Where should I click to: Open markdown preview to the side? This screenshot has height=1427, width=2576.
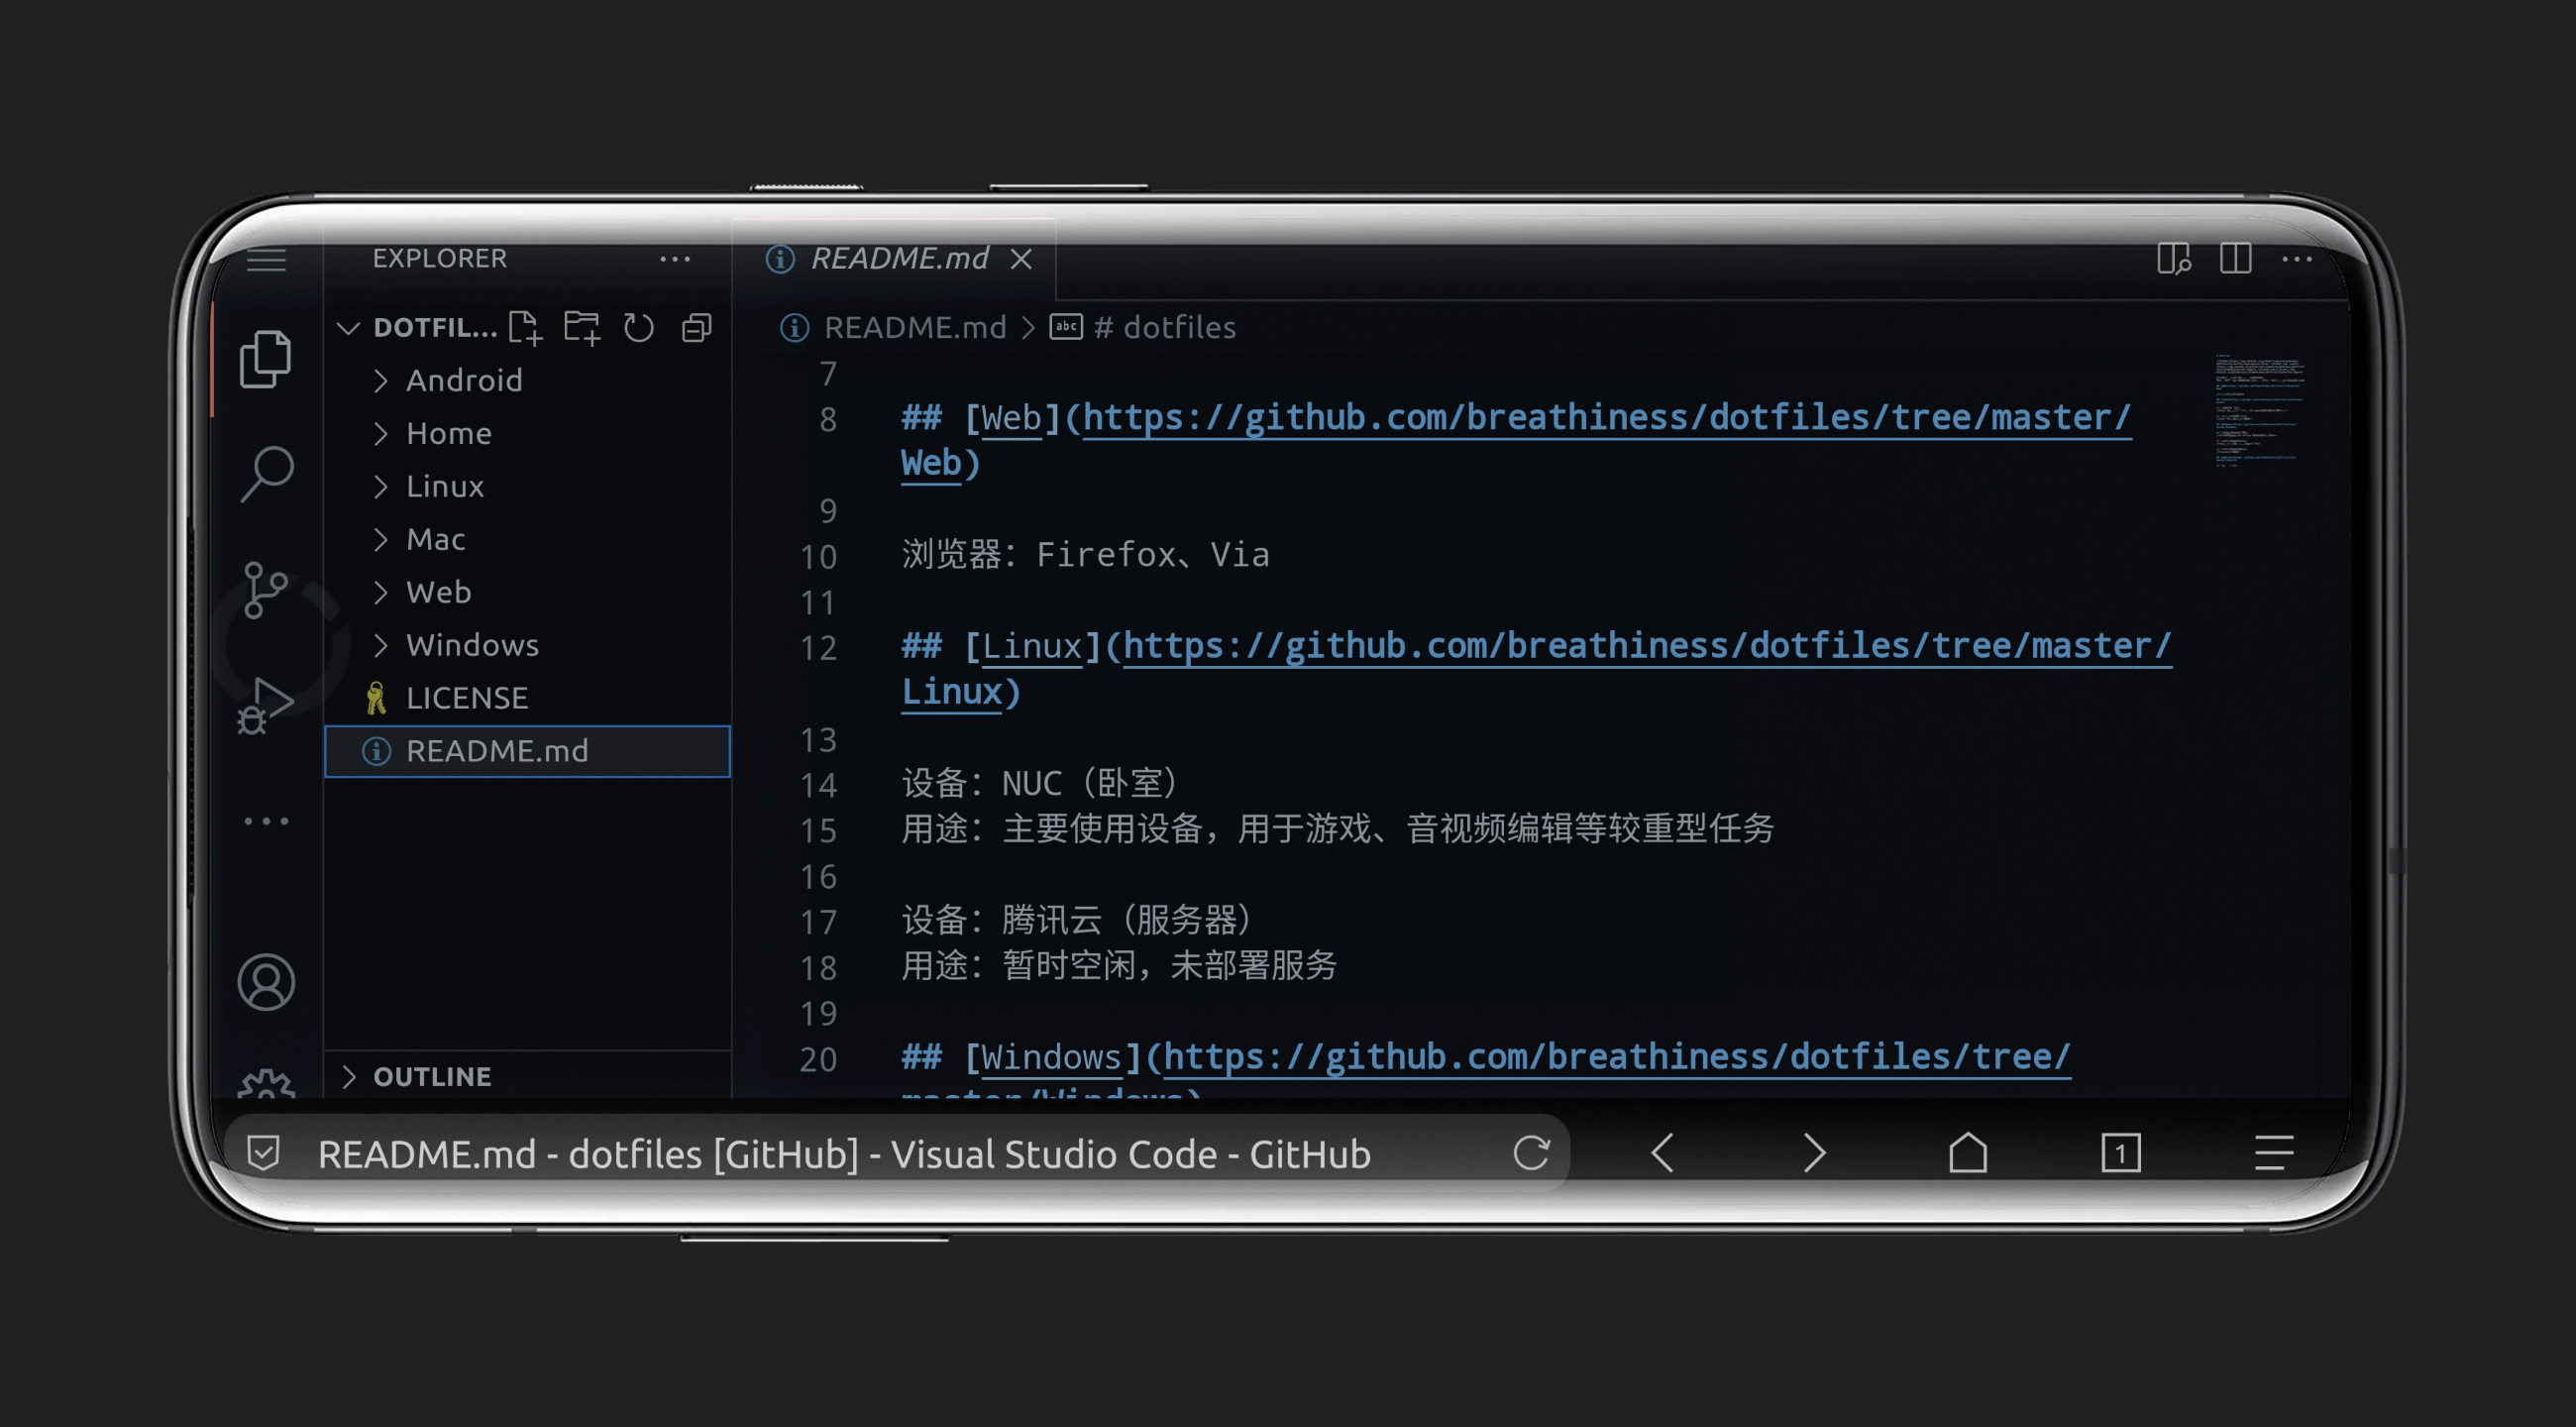[2173, 258]
